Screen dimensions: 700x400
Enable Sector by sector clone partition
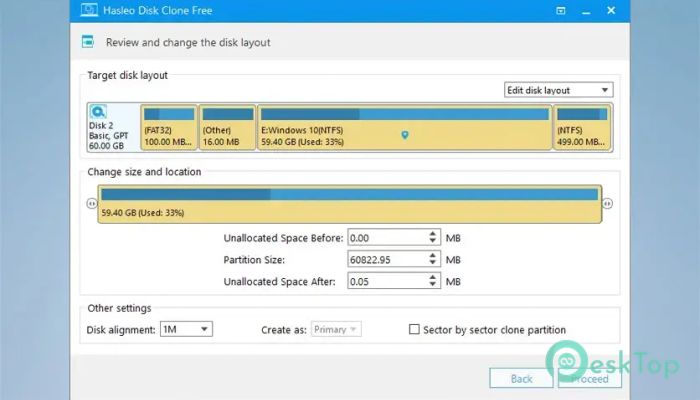coord(414,329)
